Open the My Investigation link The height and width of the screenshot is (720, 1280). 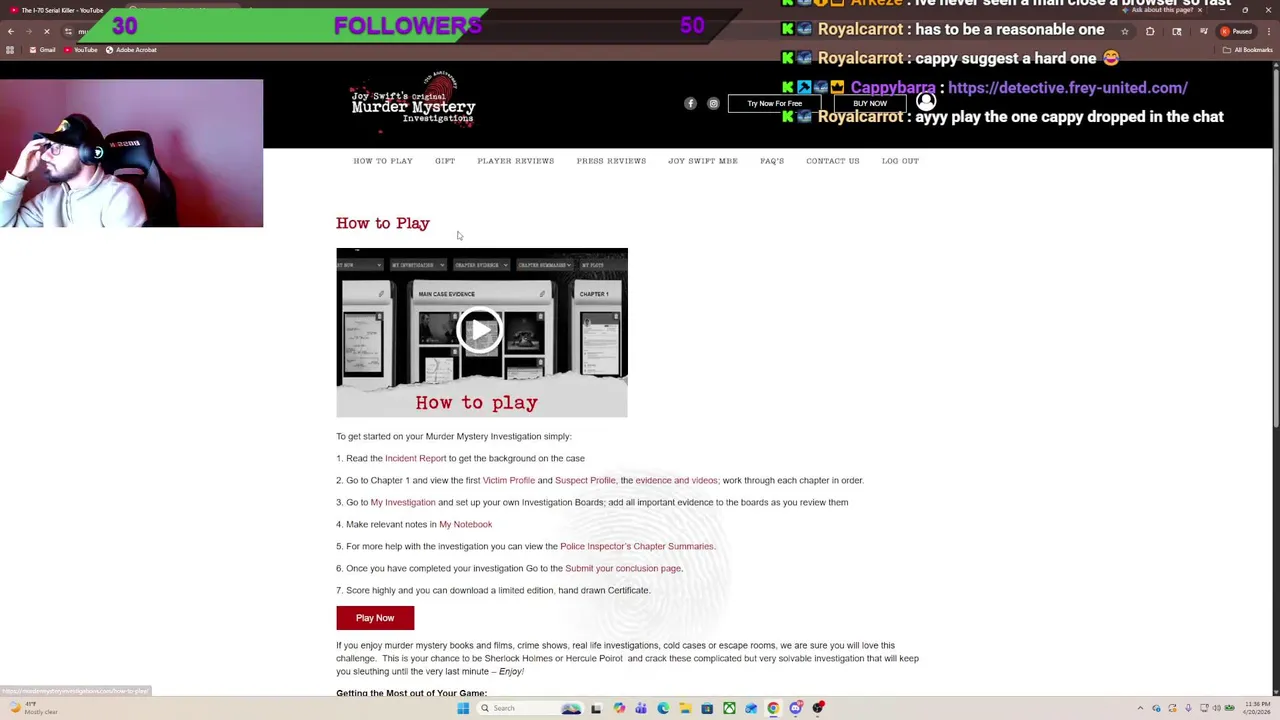coord(403,502)
